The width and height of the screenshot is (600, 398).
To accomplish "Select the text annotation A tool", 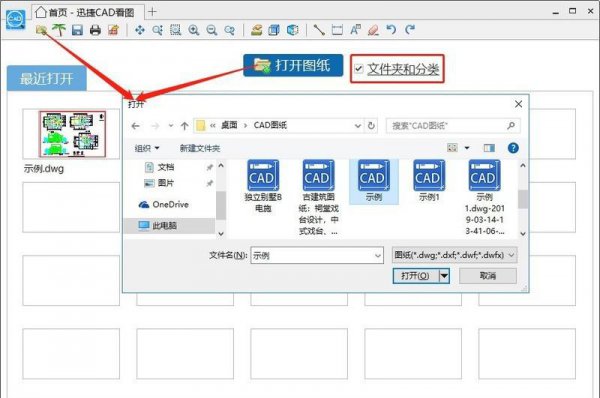I will coord(355,30).
